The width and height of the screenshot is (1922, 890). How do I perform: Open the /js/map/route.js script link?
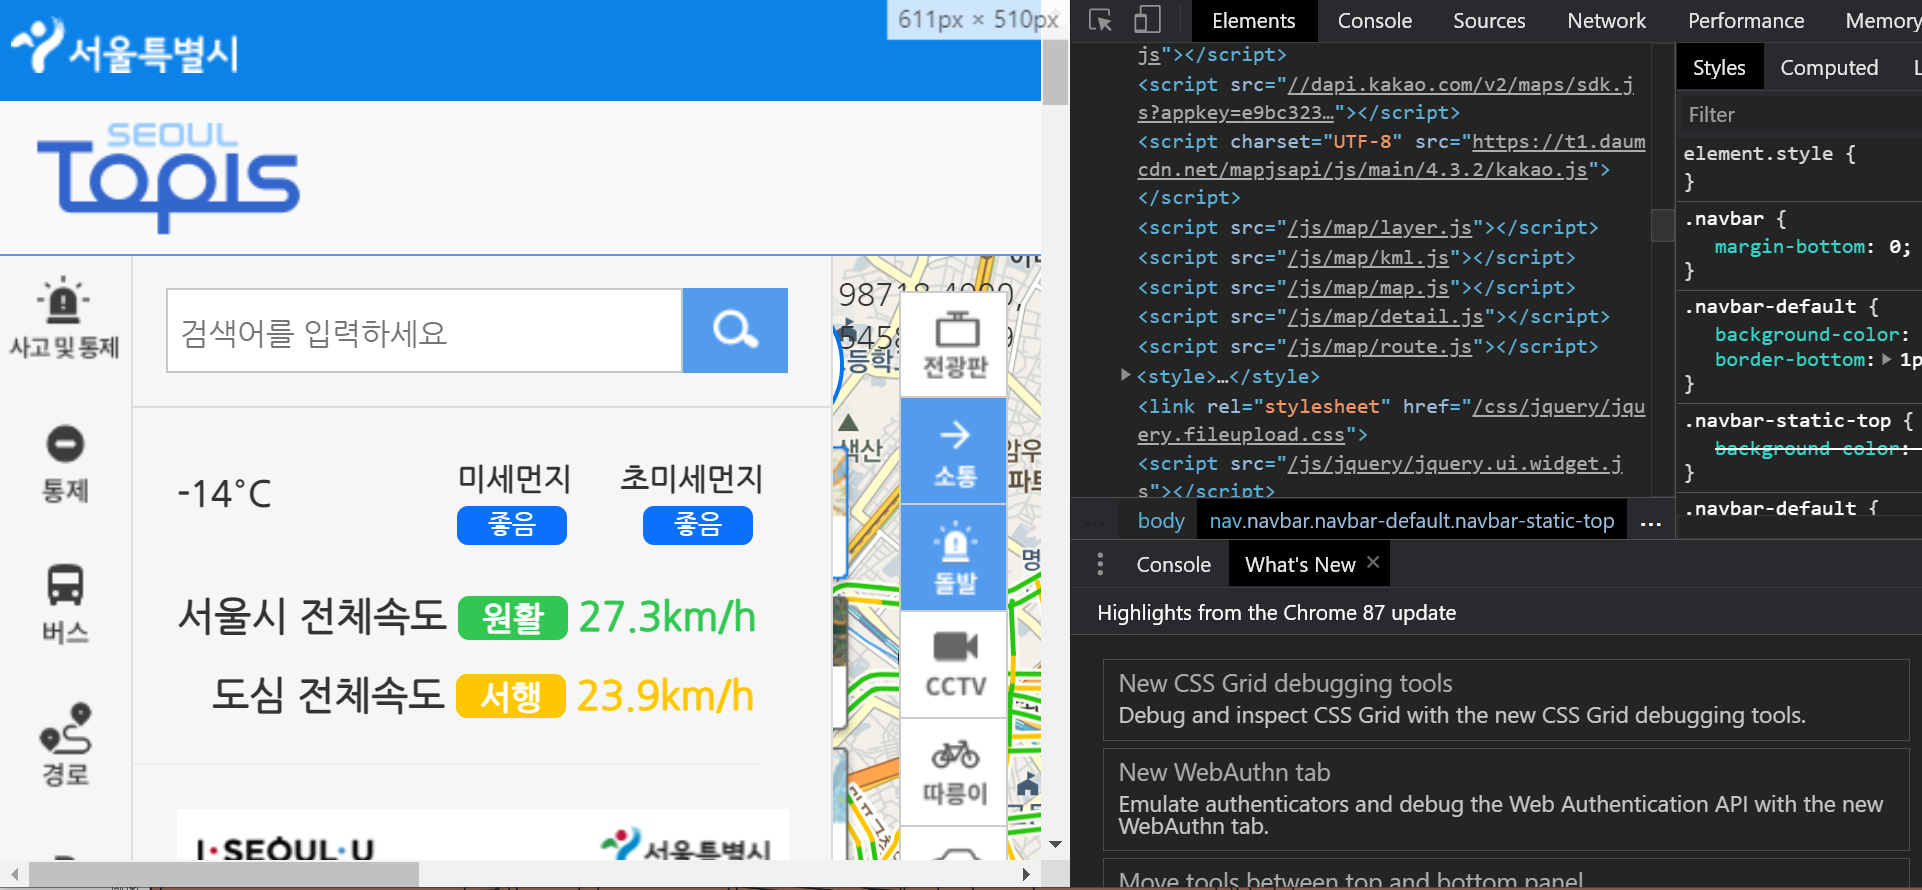pyautogui.click(x=1380, y=347)
